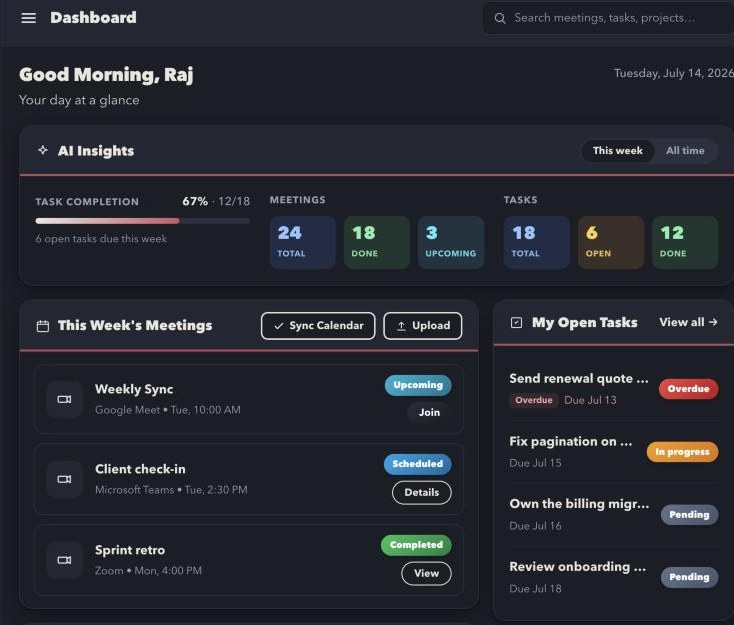734x625 pixels.
Task: Open the 12 Done tasks tile
Action: tap(685, 243)
